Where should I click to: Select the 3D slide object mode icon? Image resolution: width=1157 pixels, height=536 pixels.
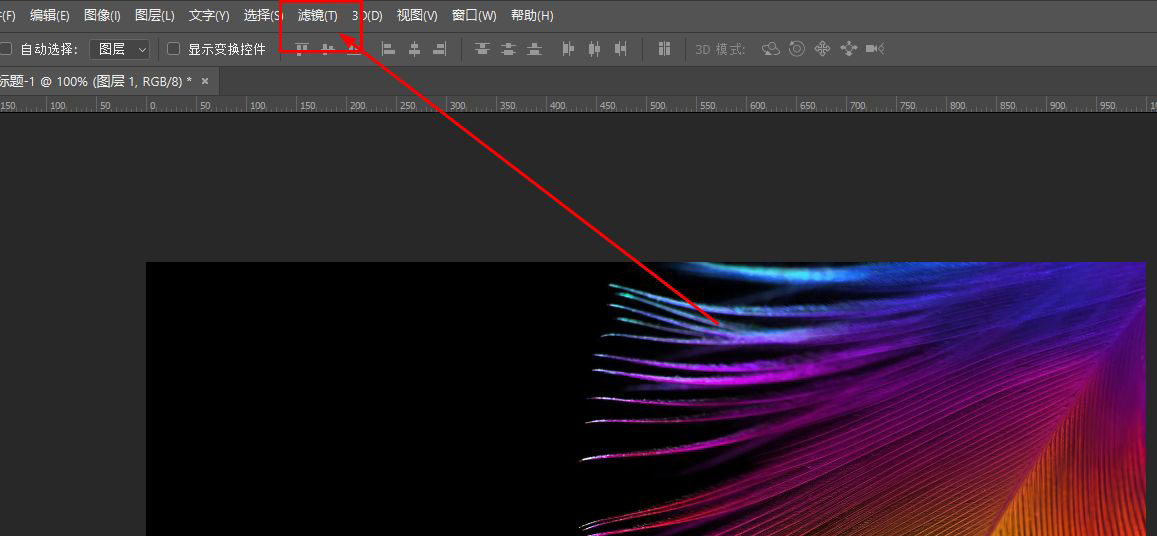(849, 49)
